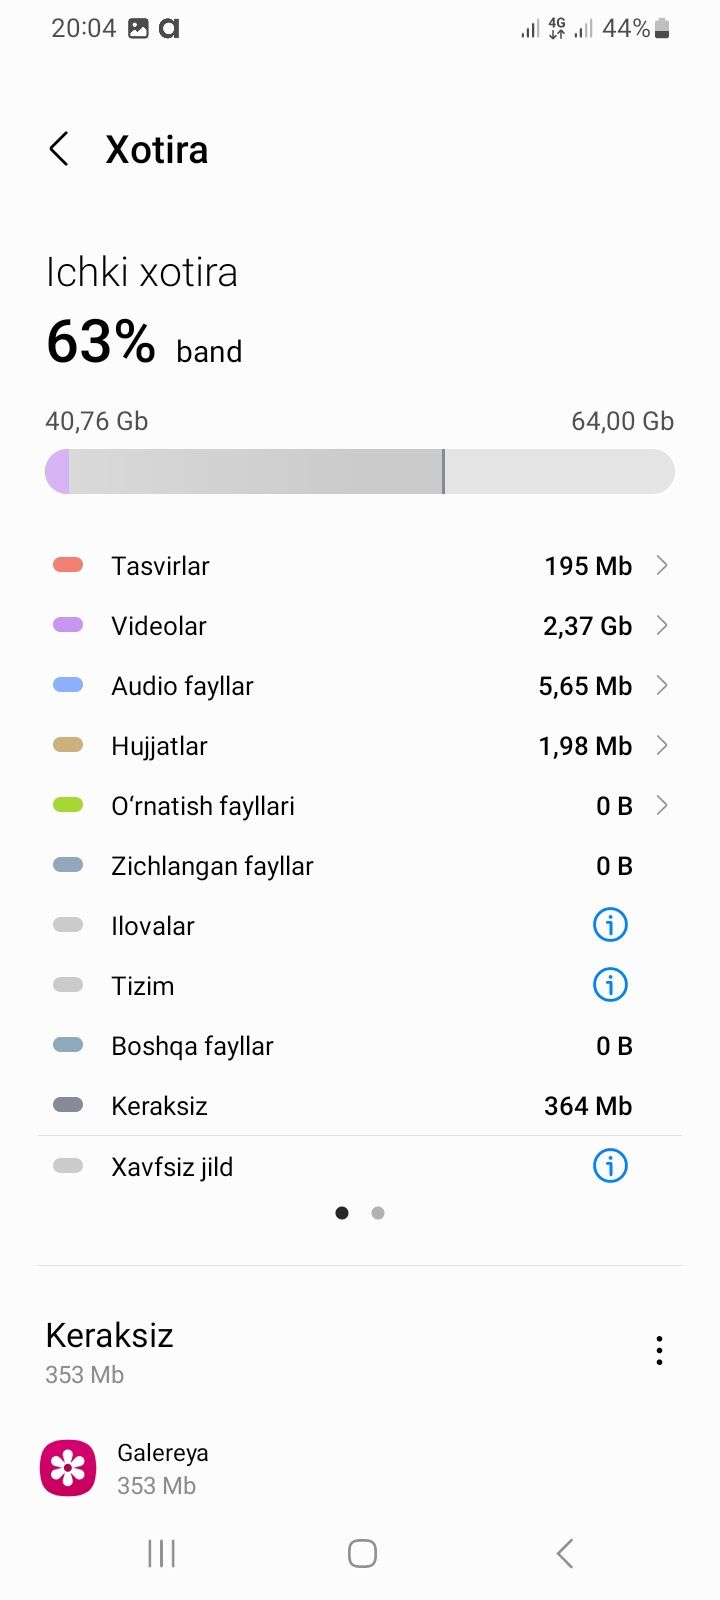
Task: Tap the Tizim info icon
Action: (x=610, y=985)
